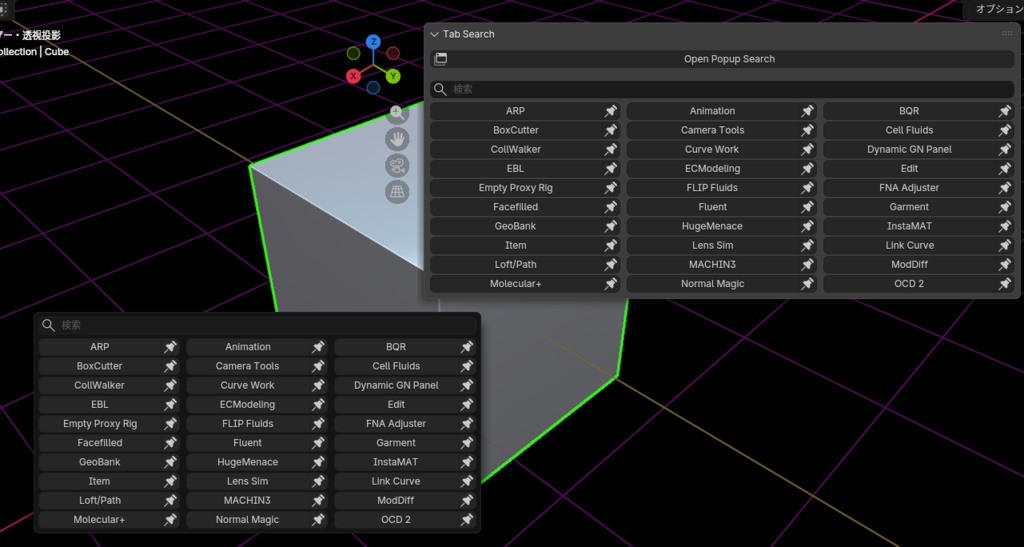Select Molecular+ in the popup list
This screenshot has width=1024, height=547.
tap(99, 520)
